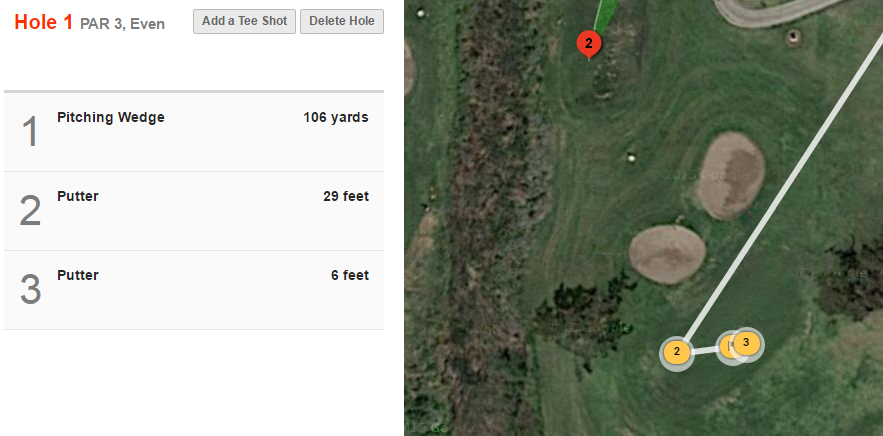Screen dimensions: 883x436
Task: Click the Add a Tee Shot button
Action: (244, 21)
